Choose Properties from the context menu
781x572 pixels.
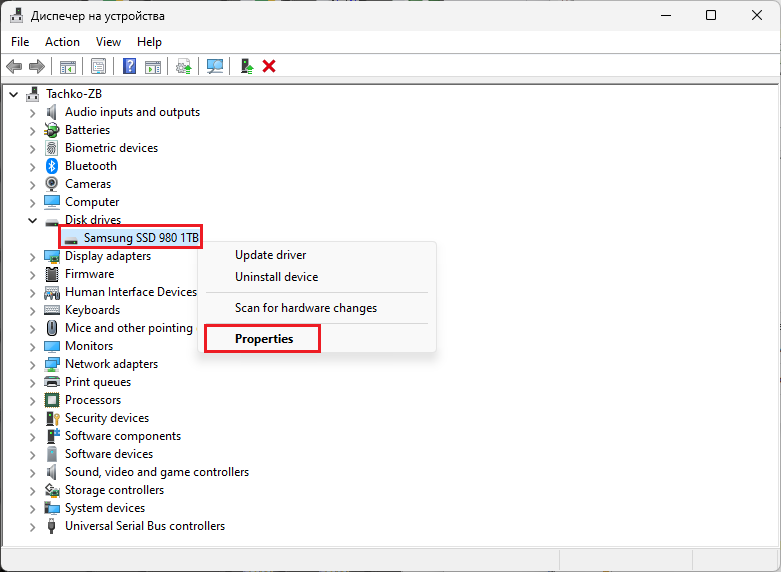click(264, 339)
